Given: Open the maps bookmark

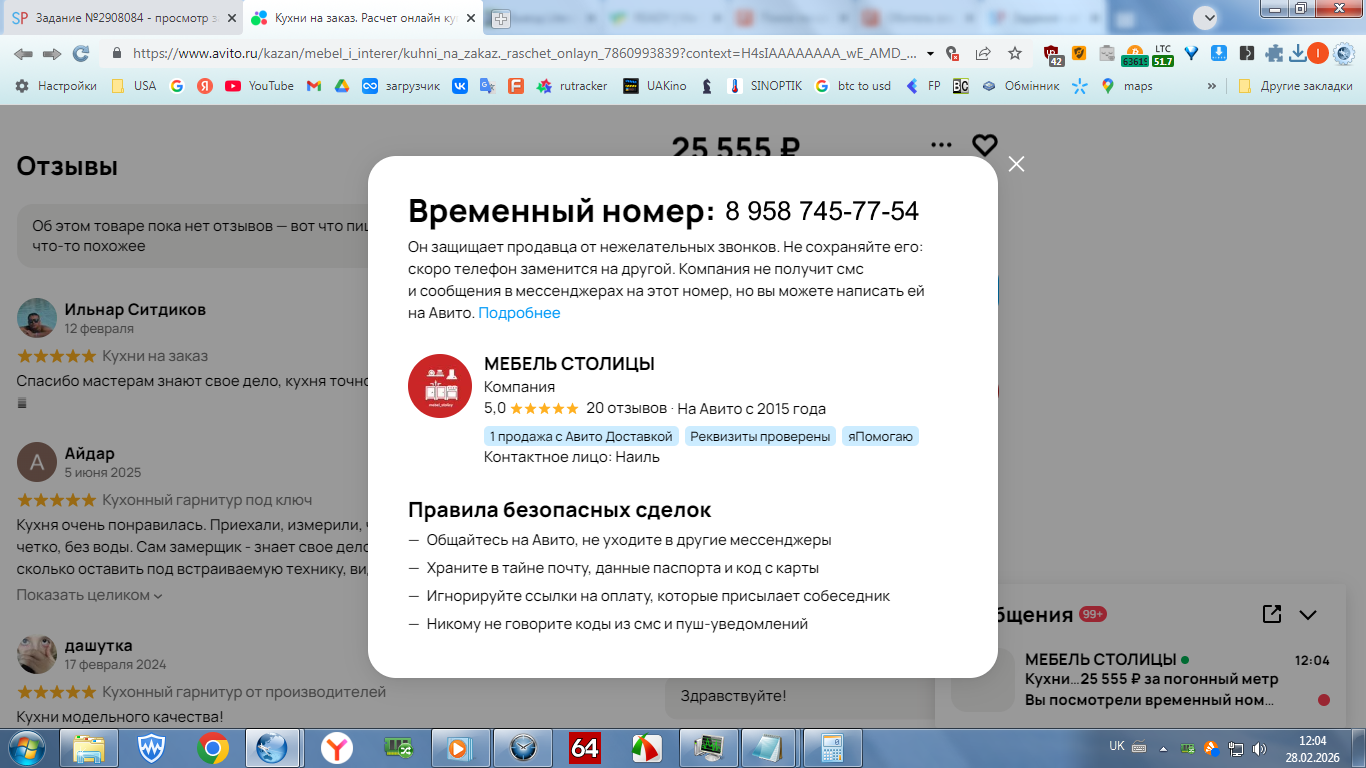Looking at the screenshot, I should [x=1126, y=86].
